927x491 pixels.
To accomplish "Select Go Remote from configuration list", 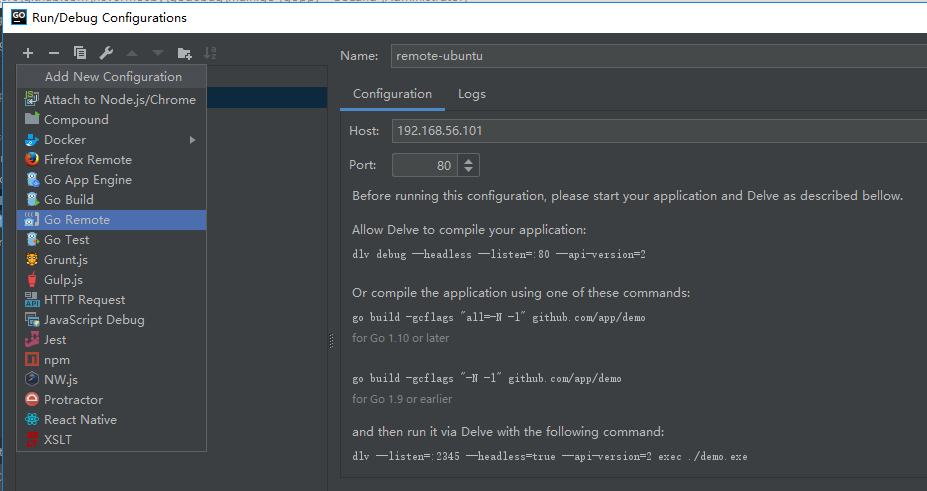I will (77, 220).
